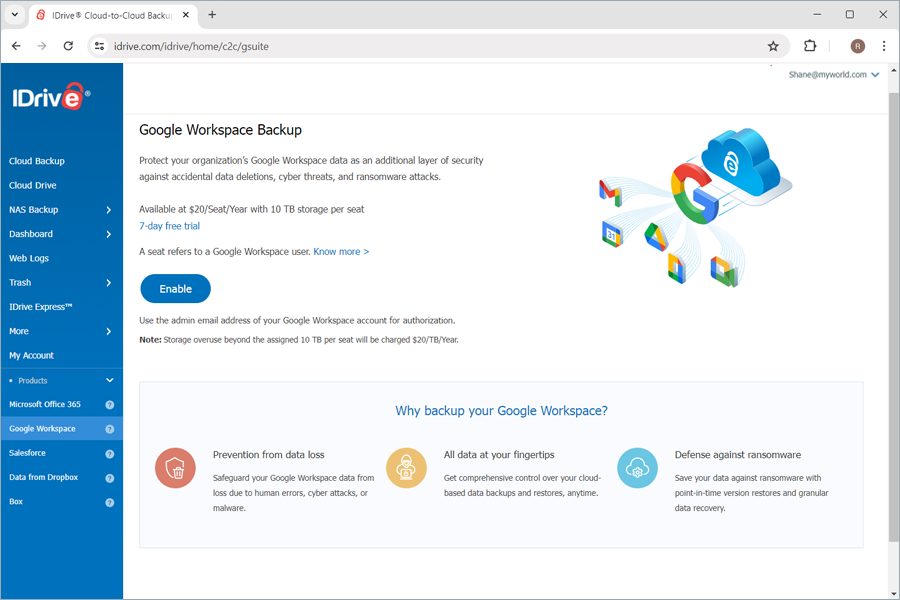Screen dimensions: 900x600
Task: Select Microsoft Office 365 product
Action: coord(45,404)
